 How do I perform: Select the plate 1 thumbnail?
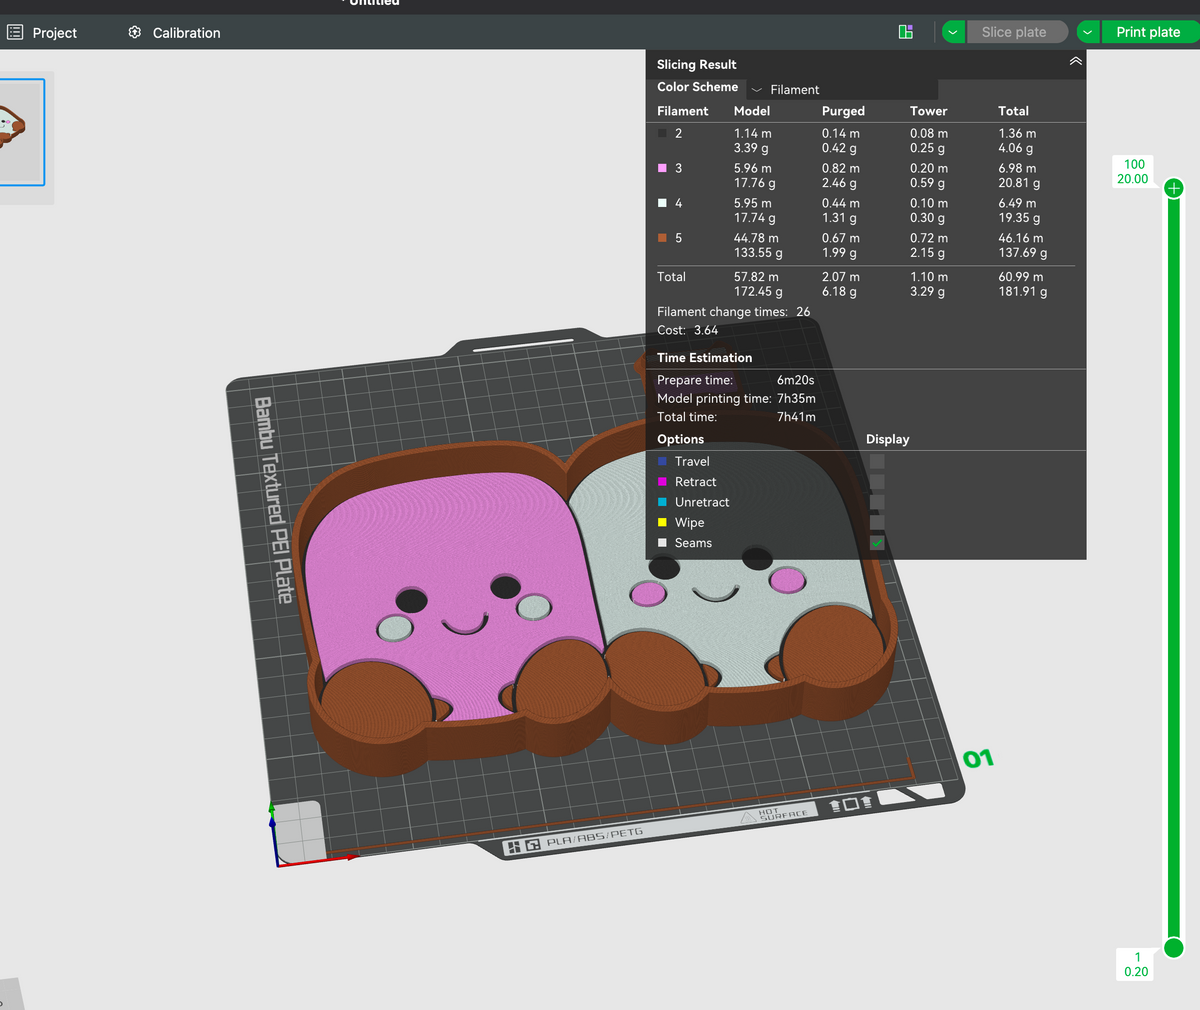click(21, 132)
